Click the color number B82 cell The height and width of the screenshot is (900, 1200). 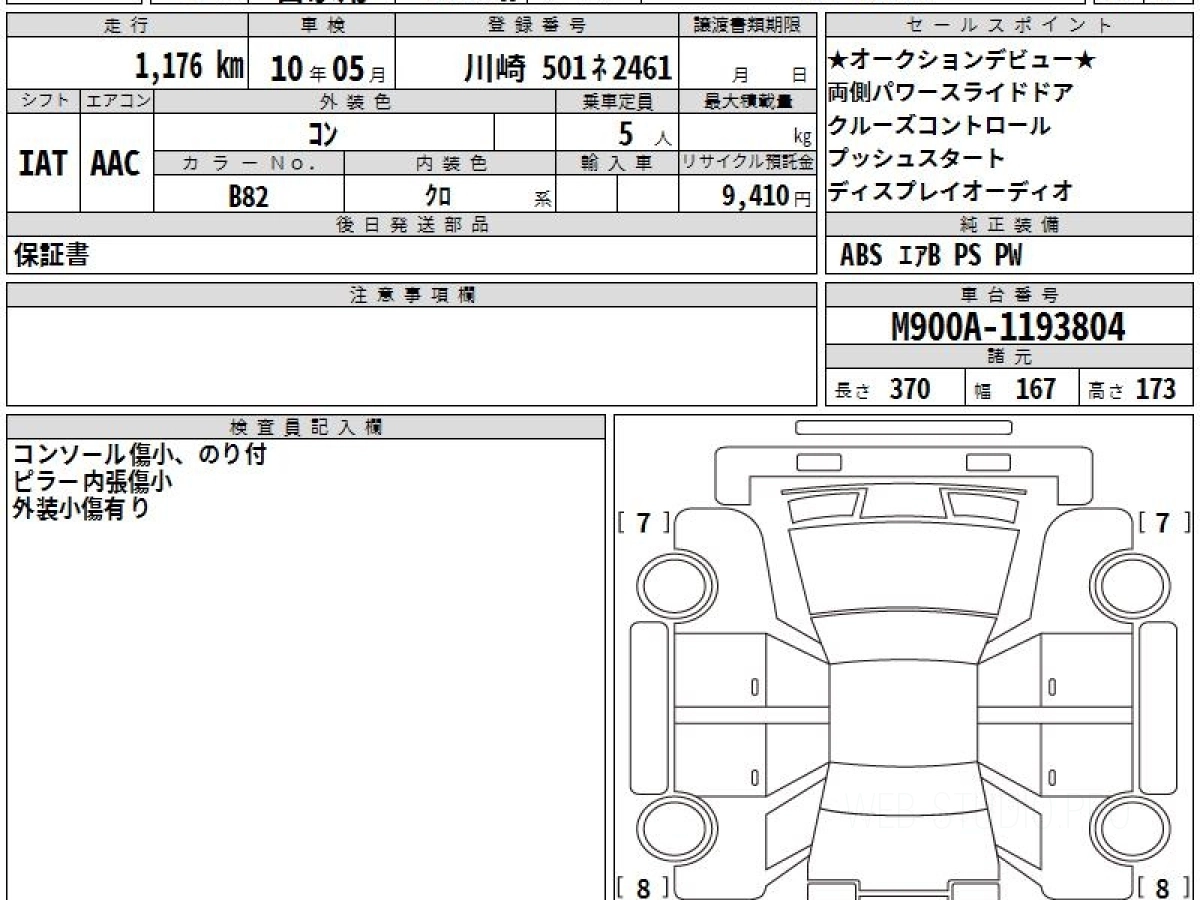(248, 196)
